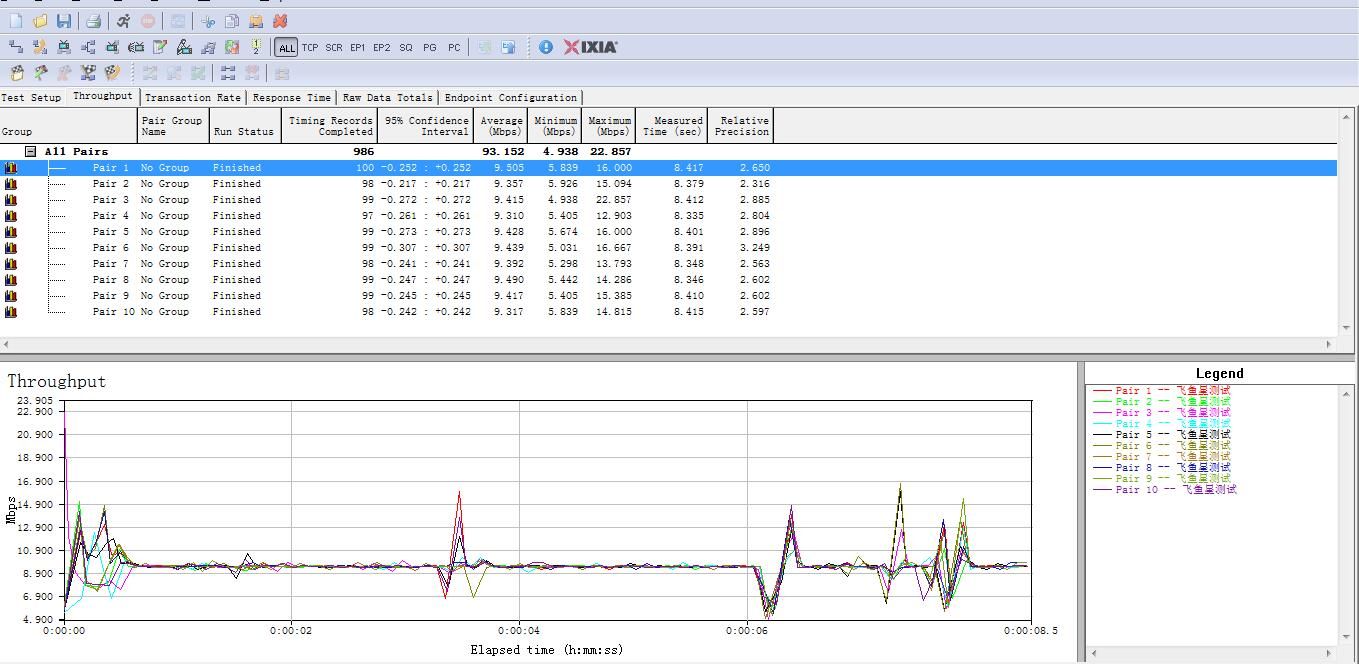Click the export icon beside the info icon

[x=508, y=47]
